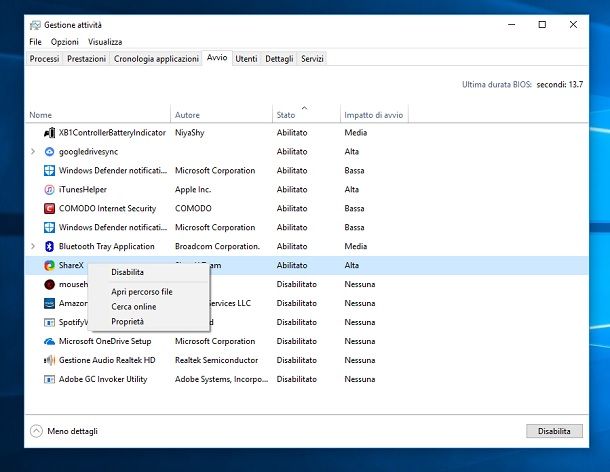Open the Visualizza menu

[x=105, y=42]
